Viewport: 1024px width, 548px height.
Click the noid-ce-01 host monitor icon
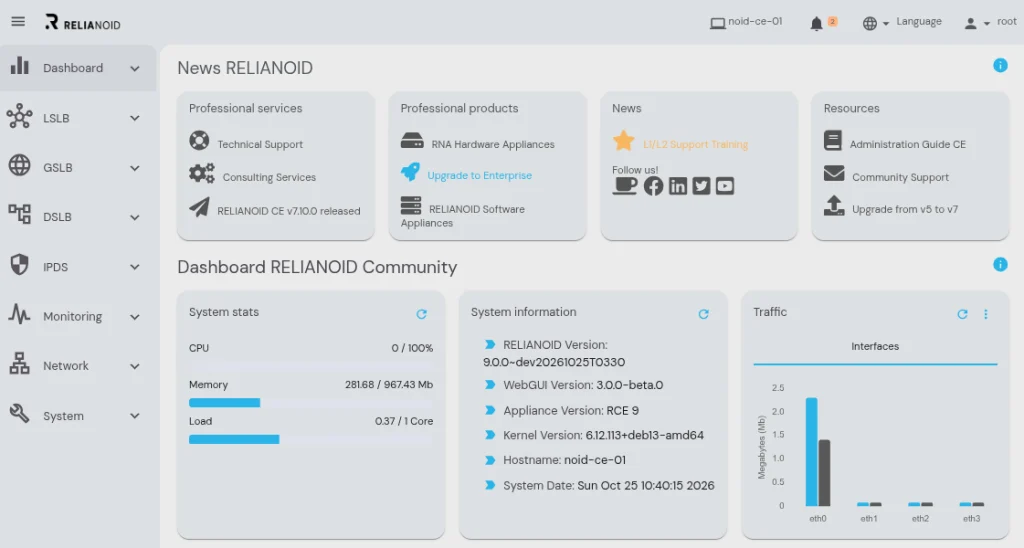(x=718, y=24)
